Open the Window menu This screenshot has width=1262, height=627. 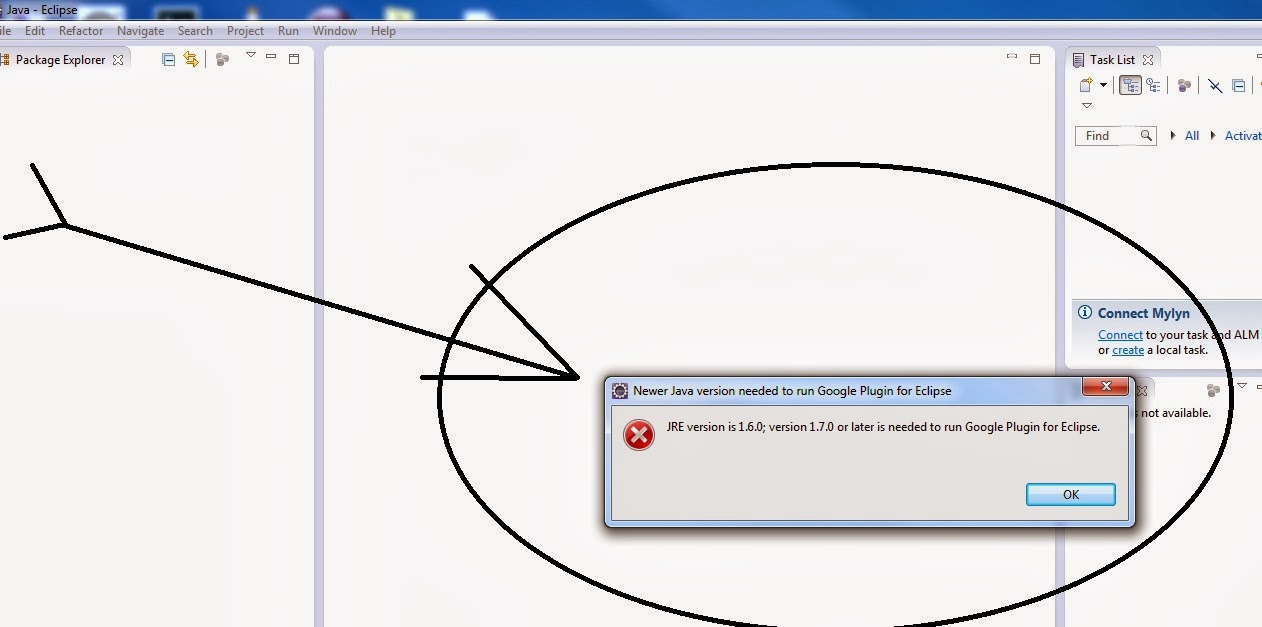coord(335,31)
